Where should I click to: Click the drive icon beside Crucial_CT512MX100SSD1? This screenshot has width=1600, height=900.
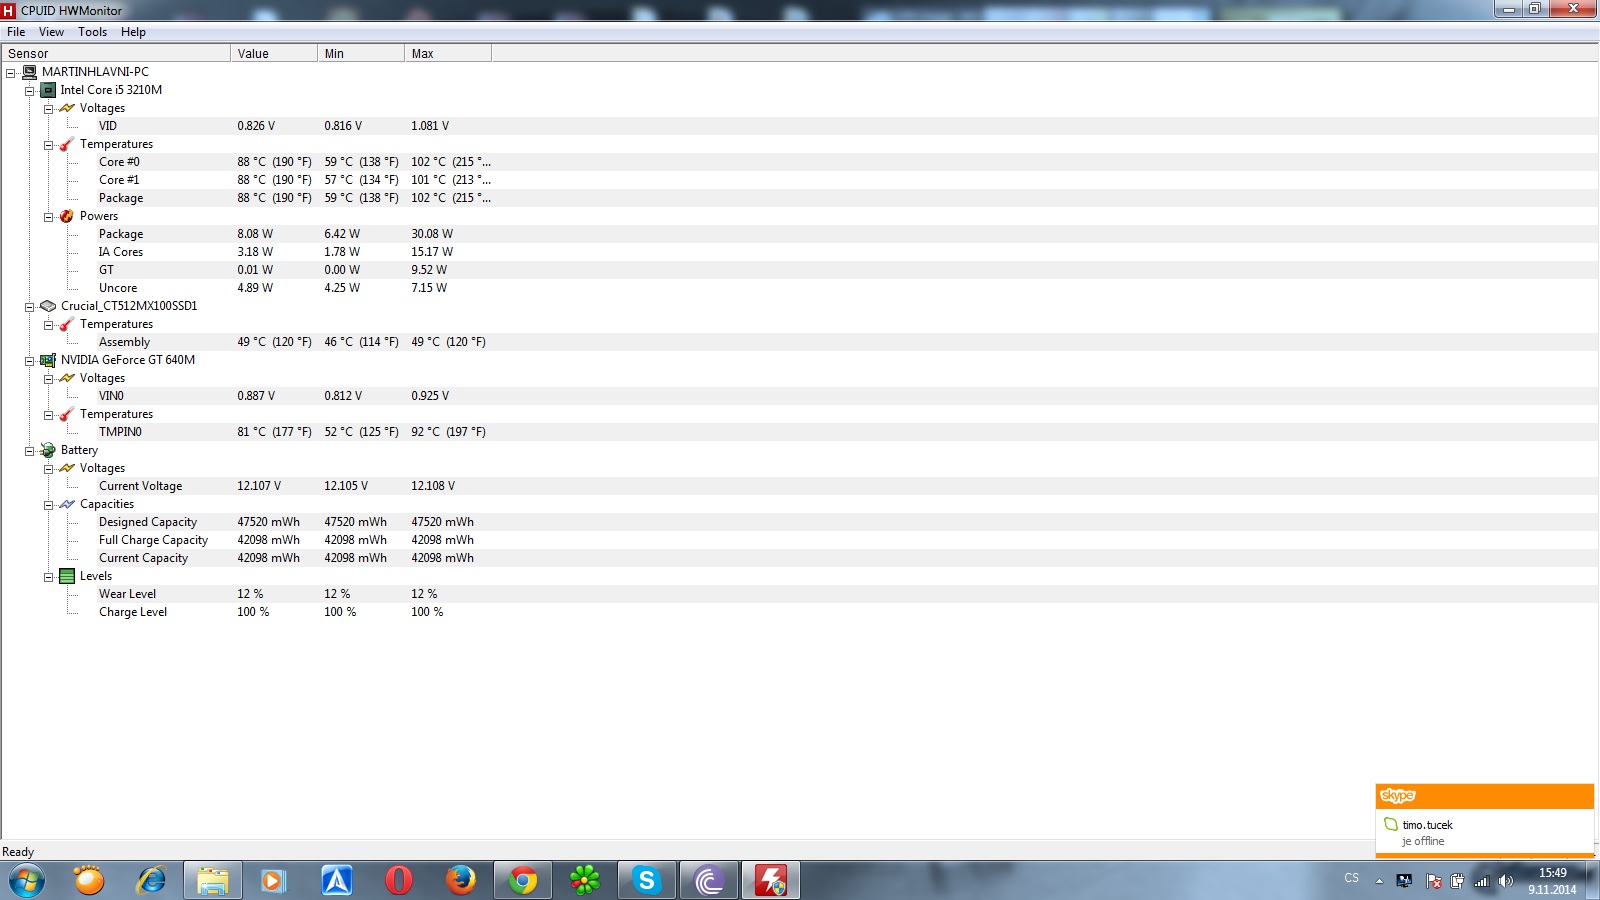(x=48, y=306)
